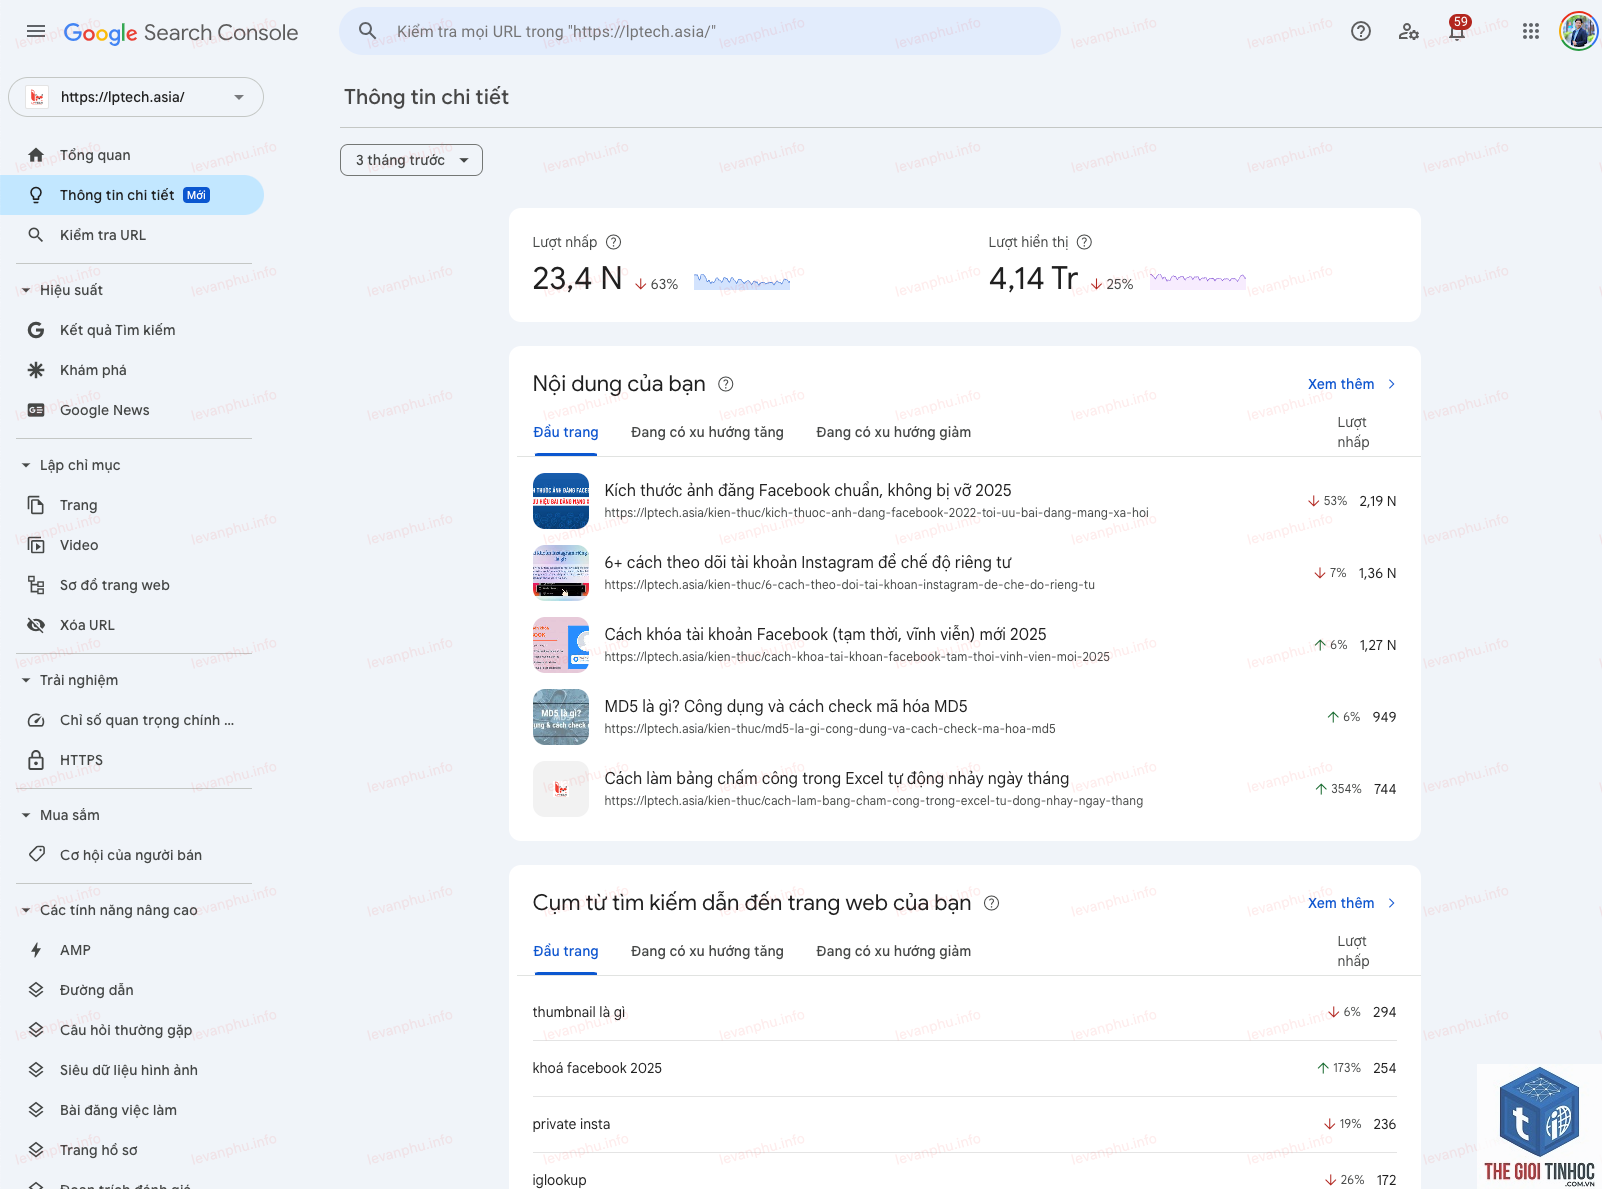
Task: Open bảng chấm công Excel article row
Action: click(965, 789)
